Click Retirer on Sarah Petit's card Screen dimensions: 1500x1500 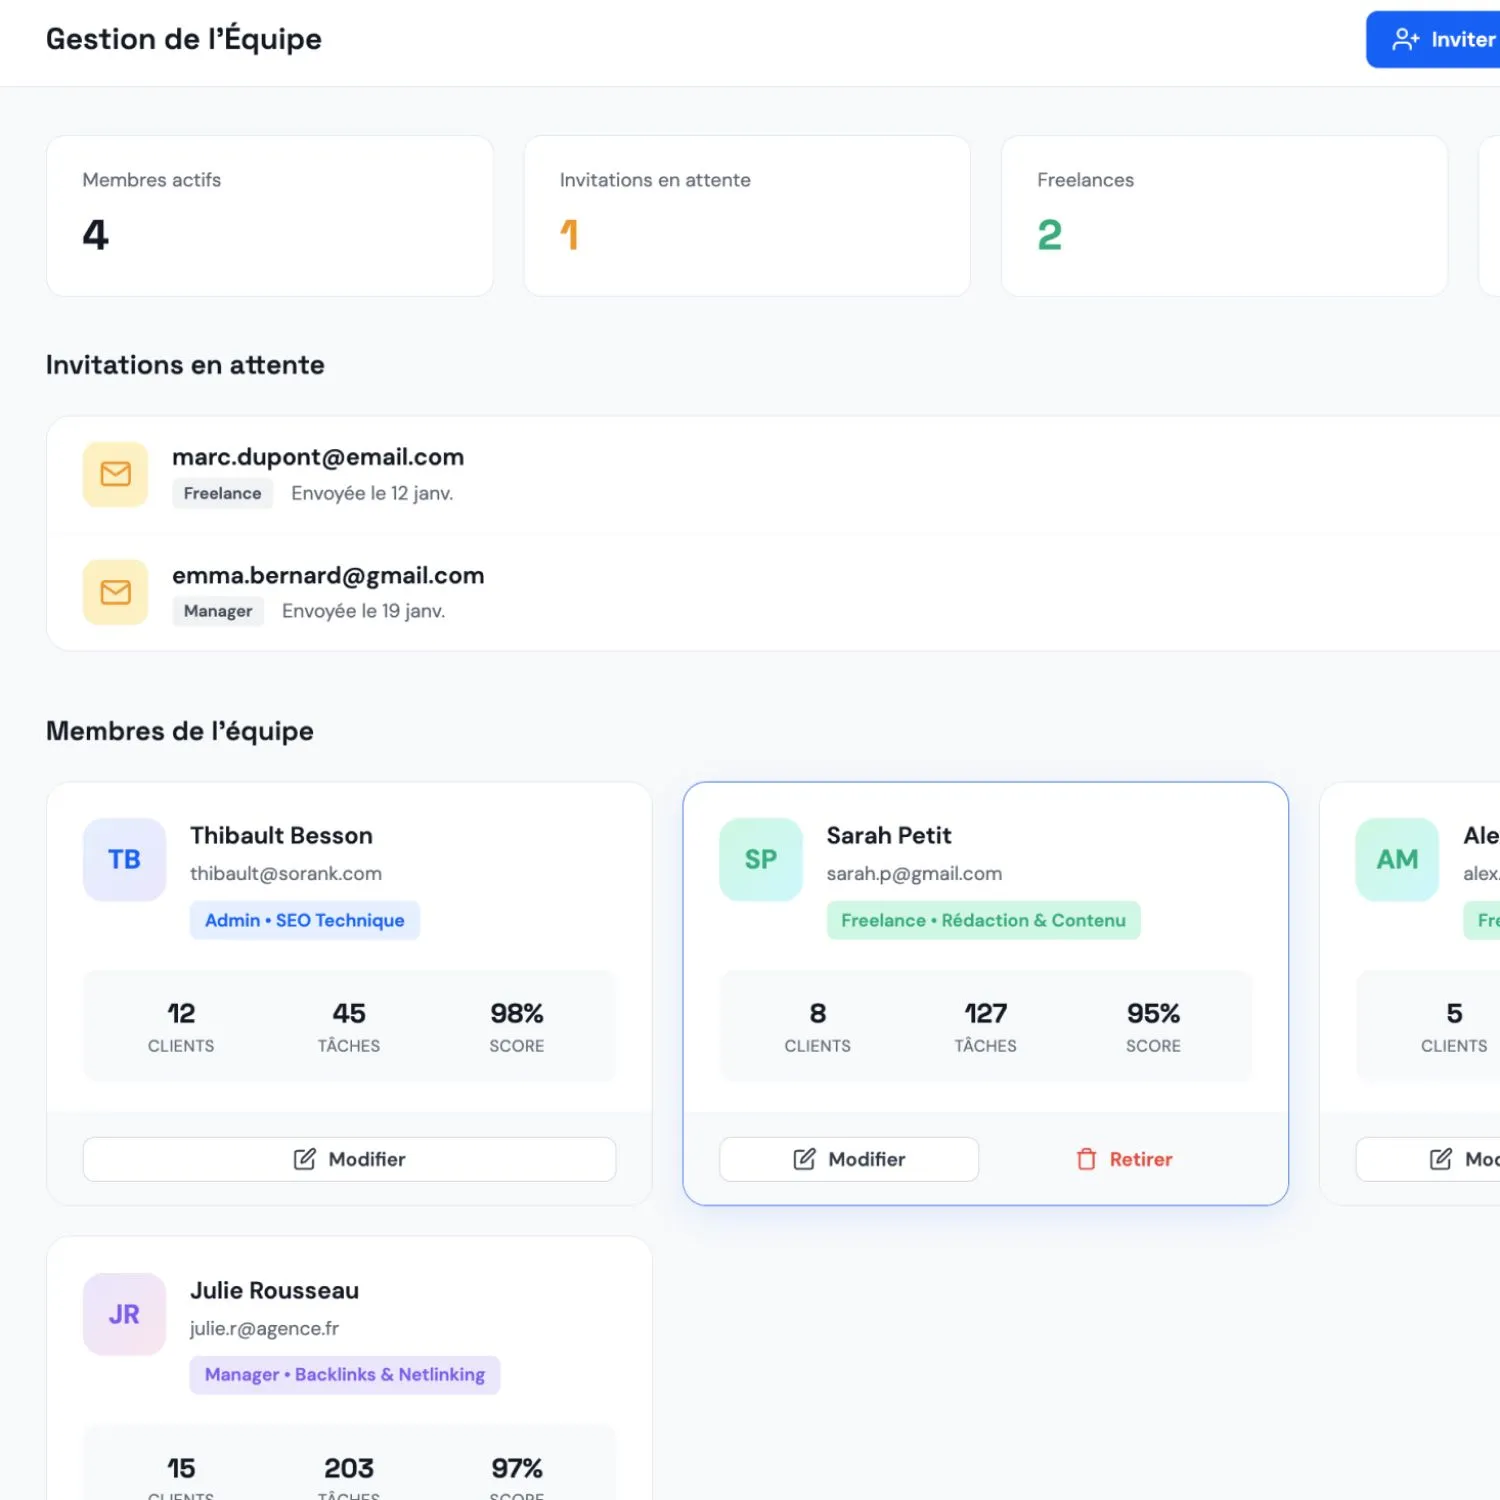coord(1124,1159)
